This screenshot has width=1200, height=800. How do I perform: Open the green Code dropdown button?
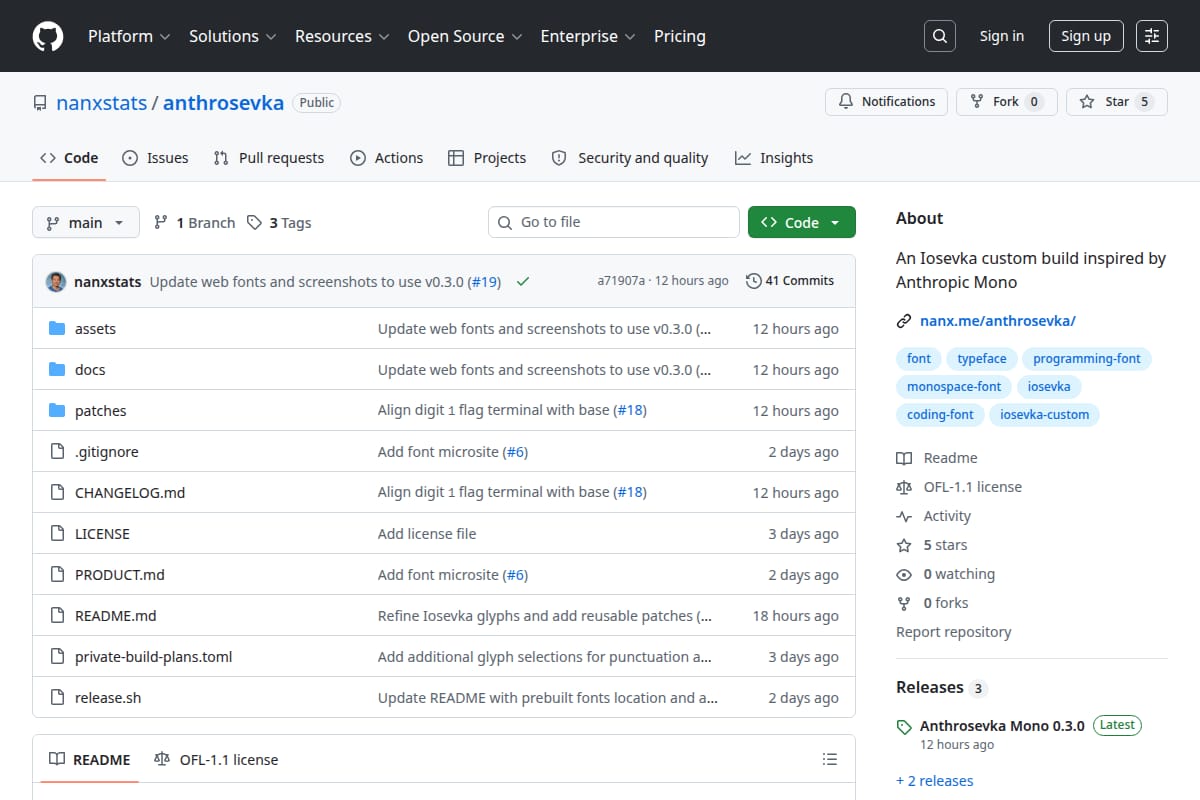(802, 222)
